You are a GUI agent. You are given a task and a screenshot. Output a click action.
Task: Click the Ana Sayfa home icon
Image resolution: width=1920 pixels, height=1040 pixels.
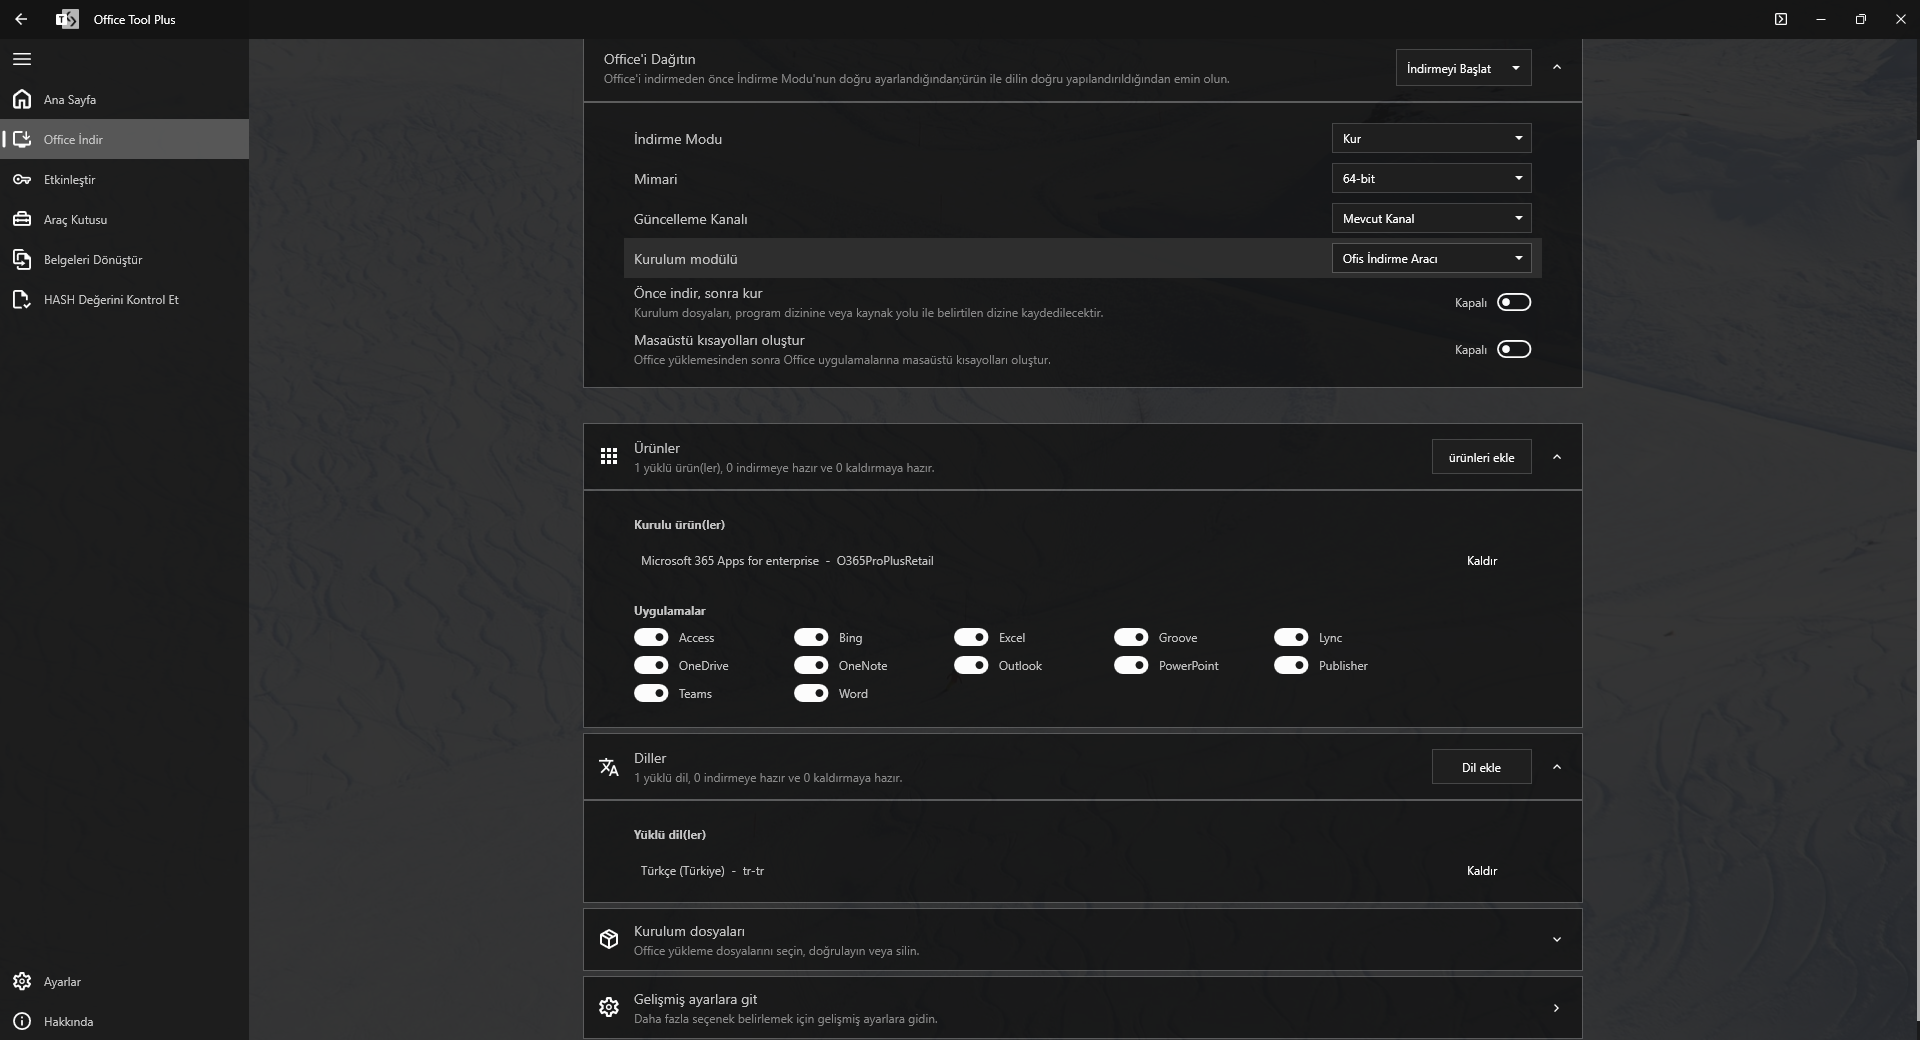click(x=22, y=99)
